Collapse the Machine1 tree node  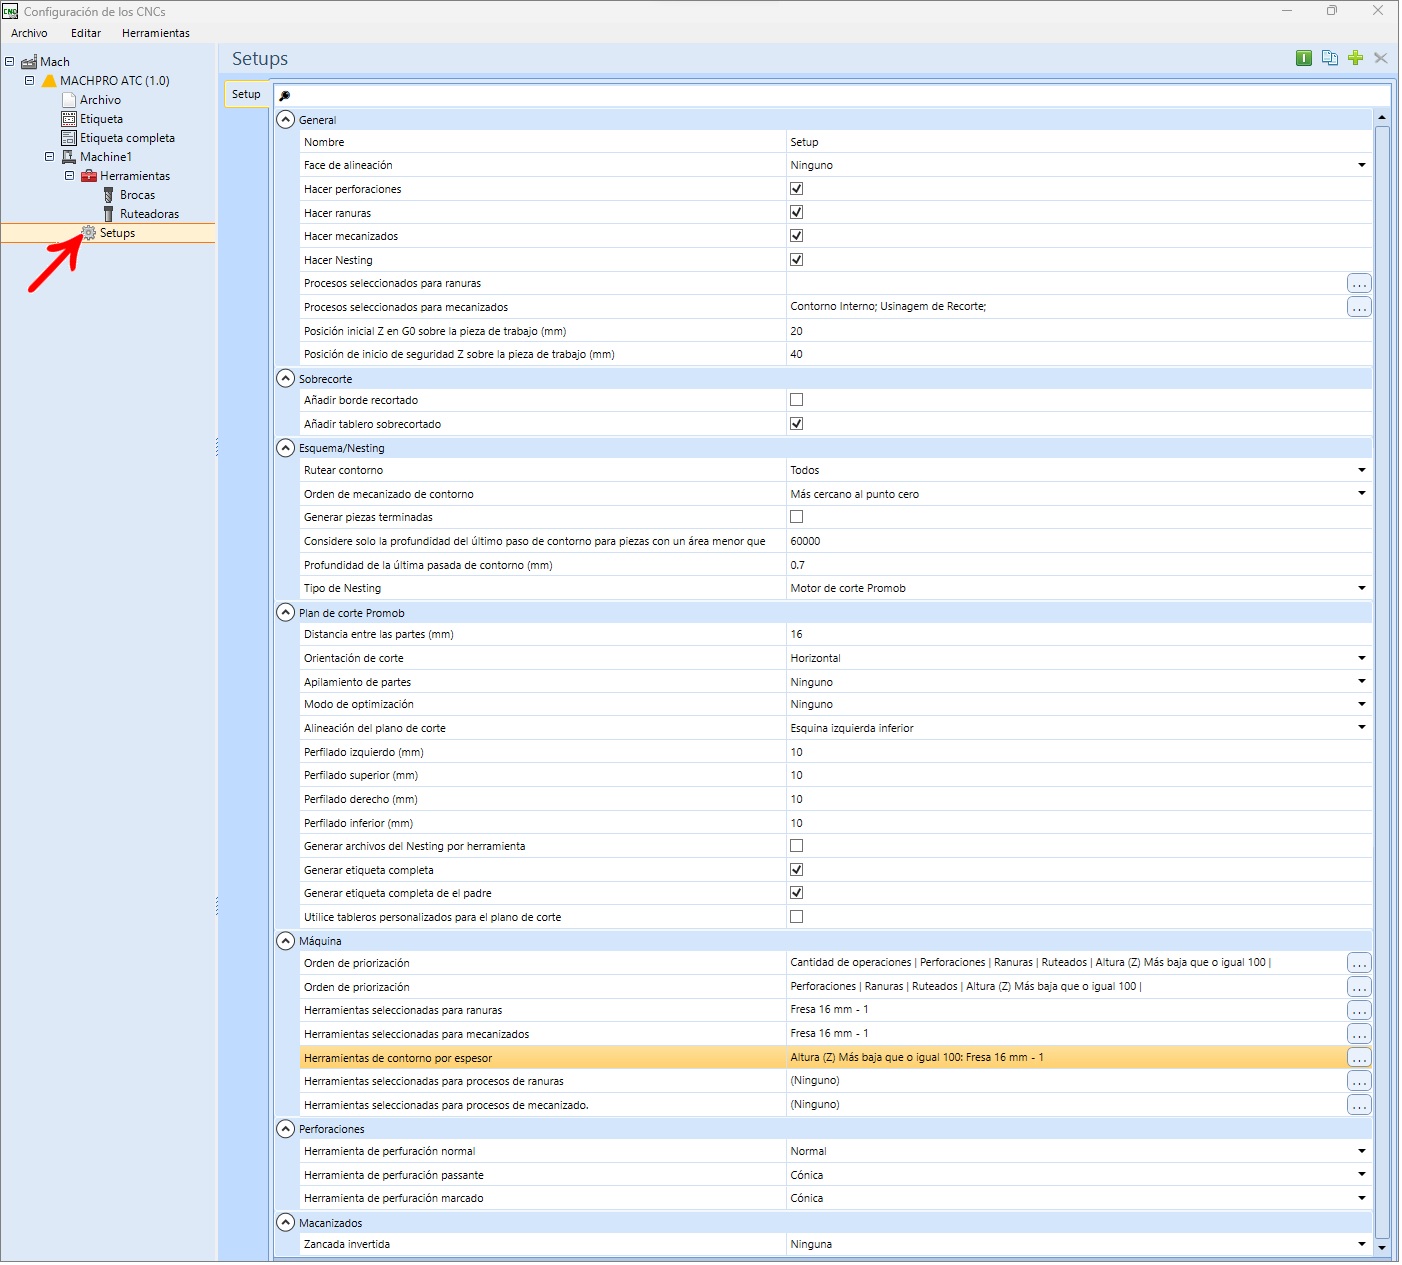(x=49, y=157)
